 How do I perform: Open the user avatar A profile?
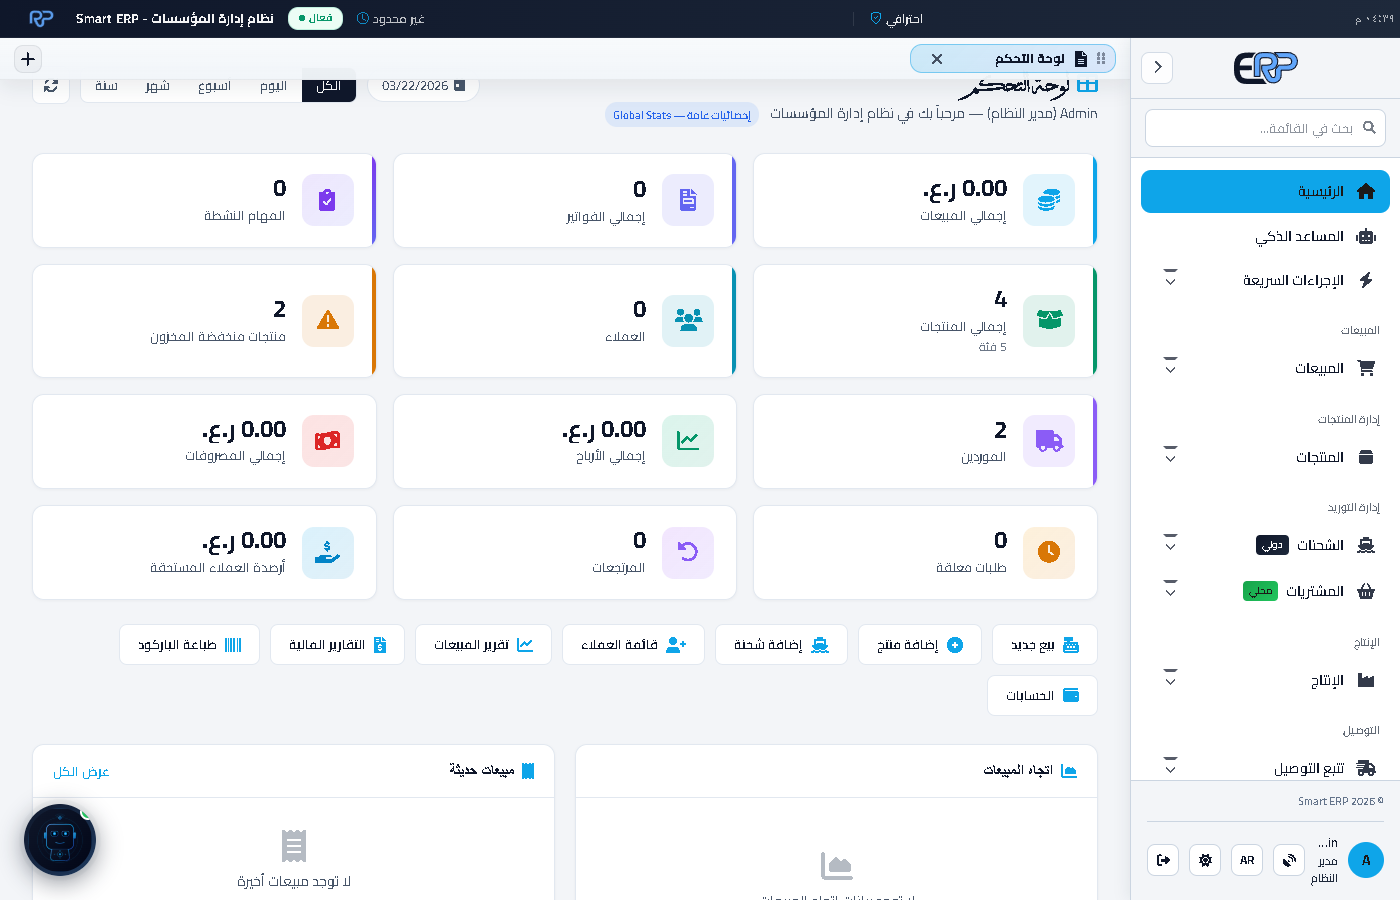(1366, 860)
